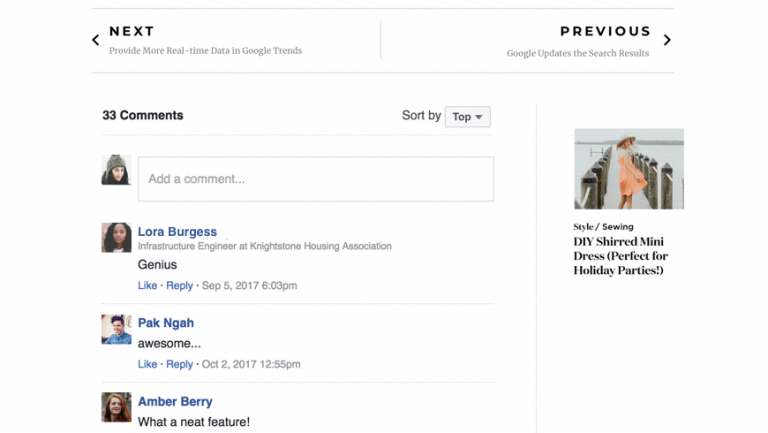Type in the Add a comment field
Image resolution: width=768 pixels, height=433 pixels.
[x=315, y=179]
